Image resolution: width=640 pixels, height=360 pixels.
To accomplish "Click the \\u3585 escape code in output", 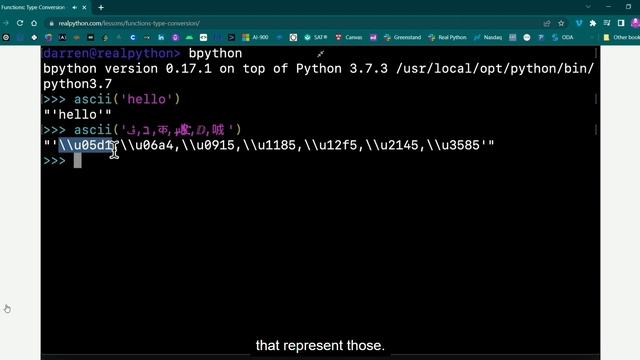I will point(453,145).
